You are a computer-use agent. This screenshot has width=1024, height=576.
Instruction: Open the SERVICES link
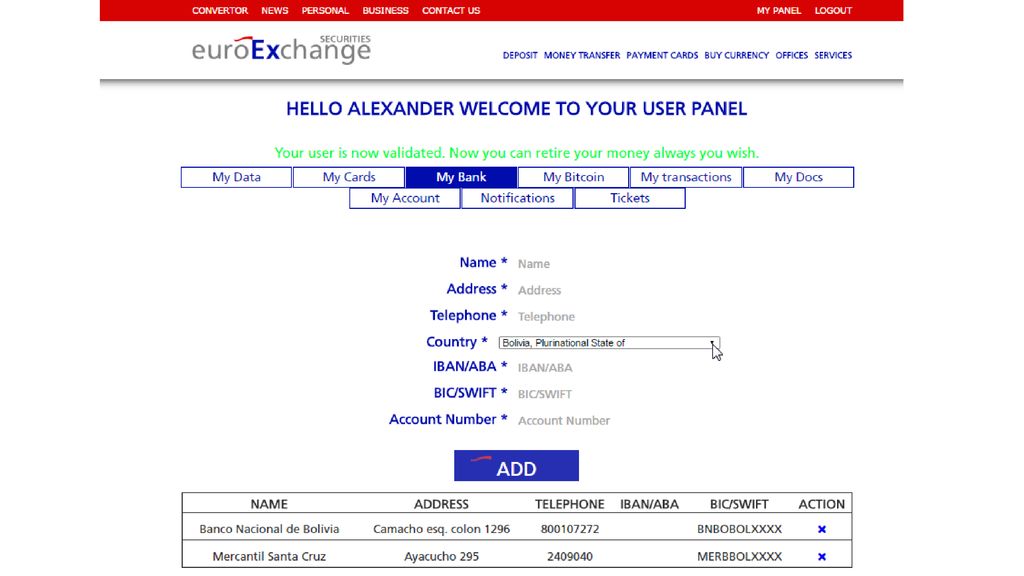pos(833,56)
